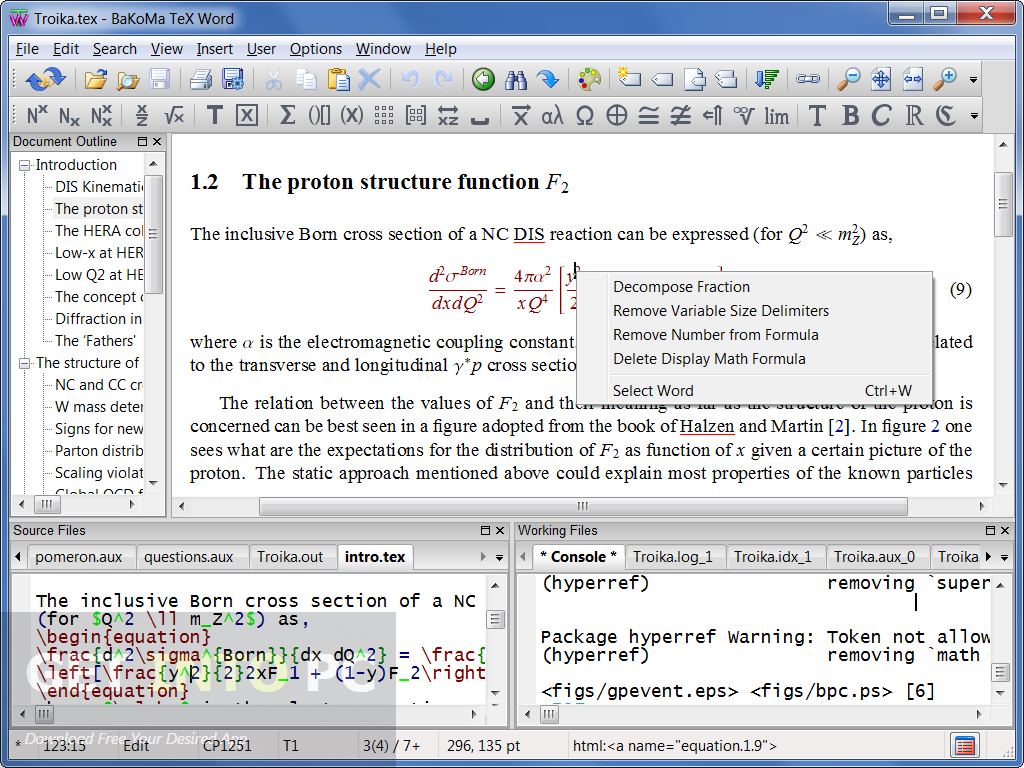Apply bold math font with the B icon
The height and width of the screenshot is (768, 1024).
850,116
